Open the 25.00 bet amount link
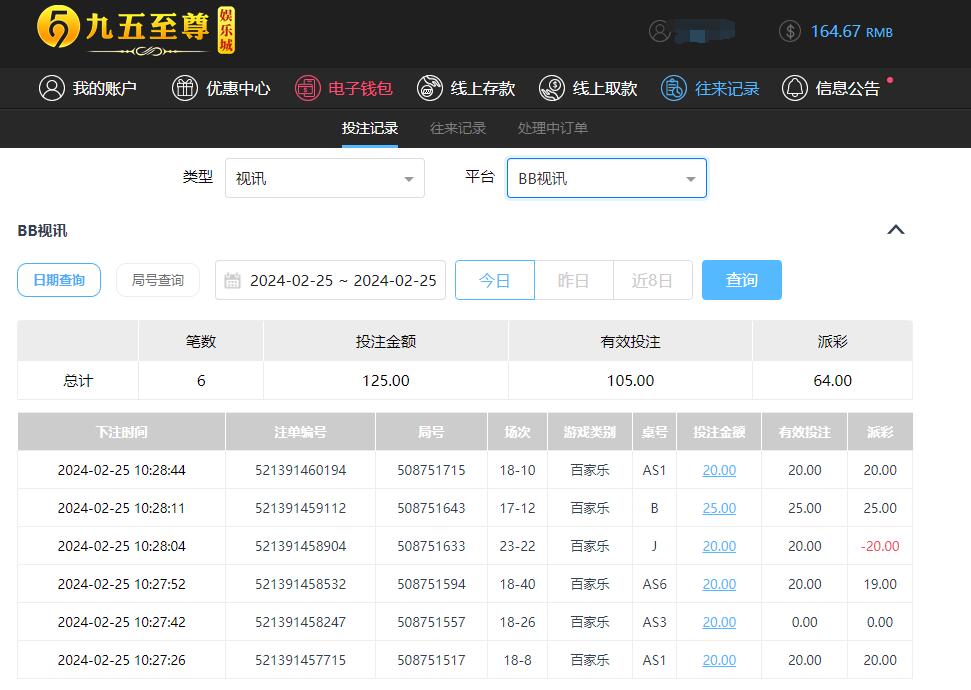The image size is (971, 690). click(719, 508)
